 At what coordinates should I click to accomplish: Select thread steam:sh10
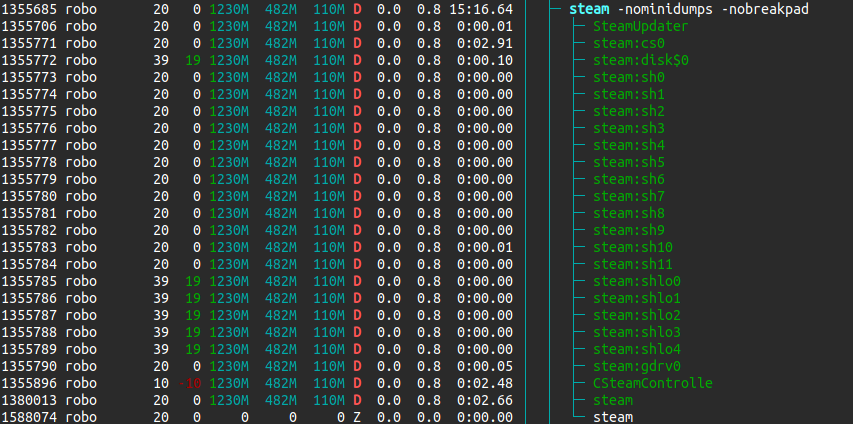point(633,247)
